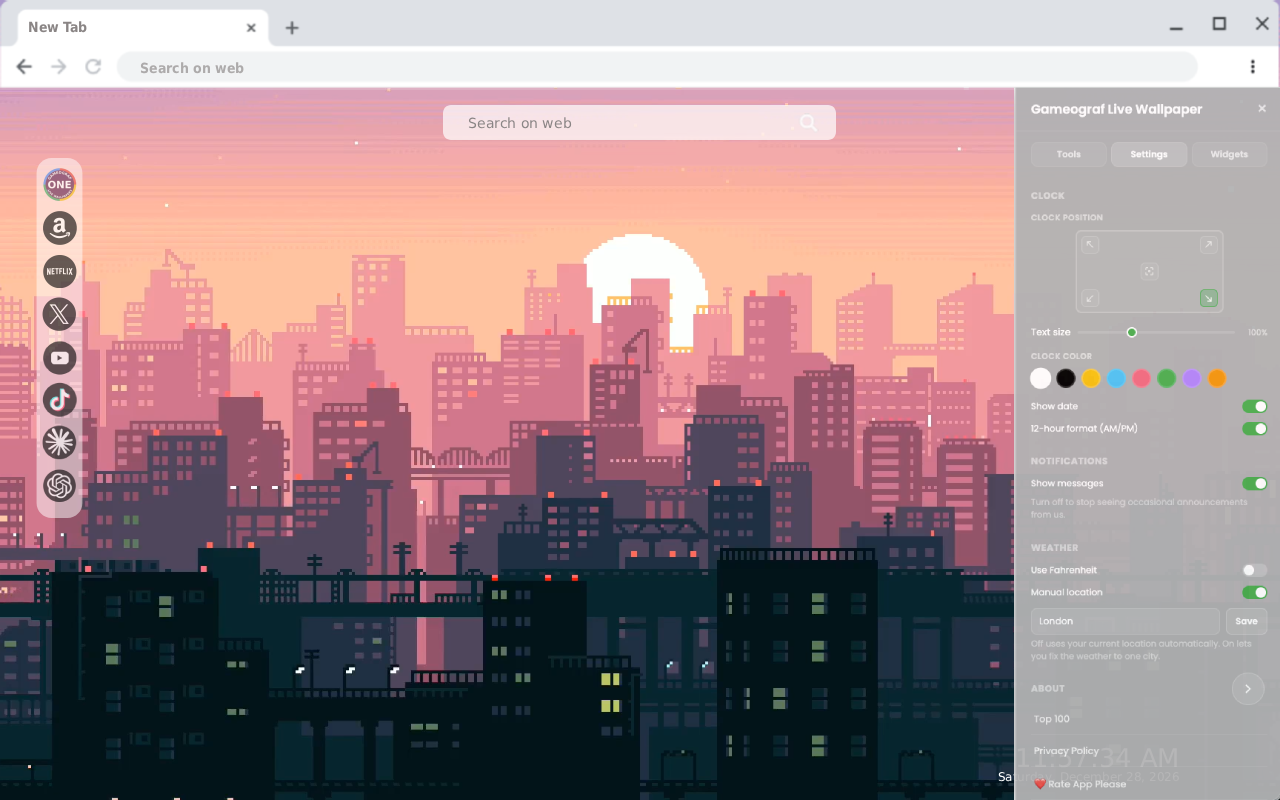This screenshot has width=1280, height=800.
Task: Select the bottom-right clock position
Action: tap(1208, 298)
